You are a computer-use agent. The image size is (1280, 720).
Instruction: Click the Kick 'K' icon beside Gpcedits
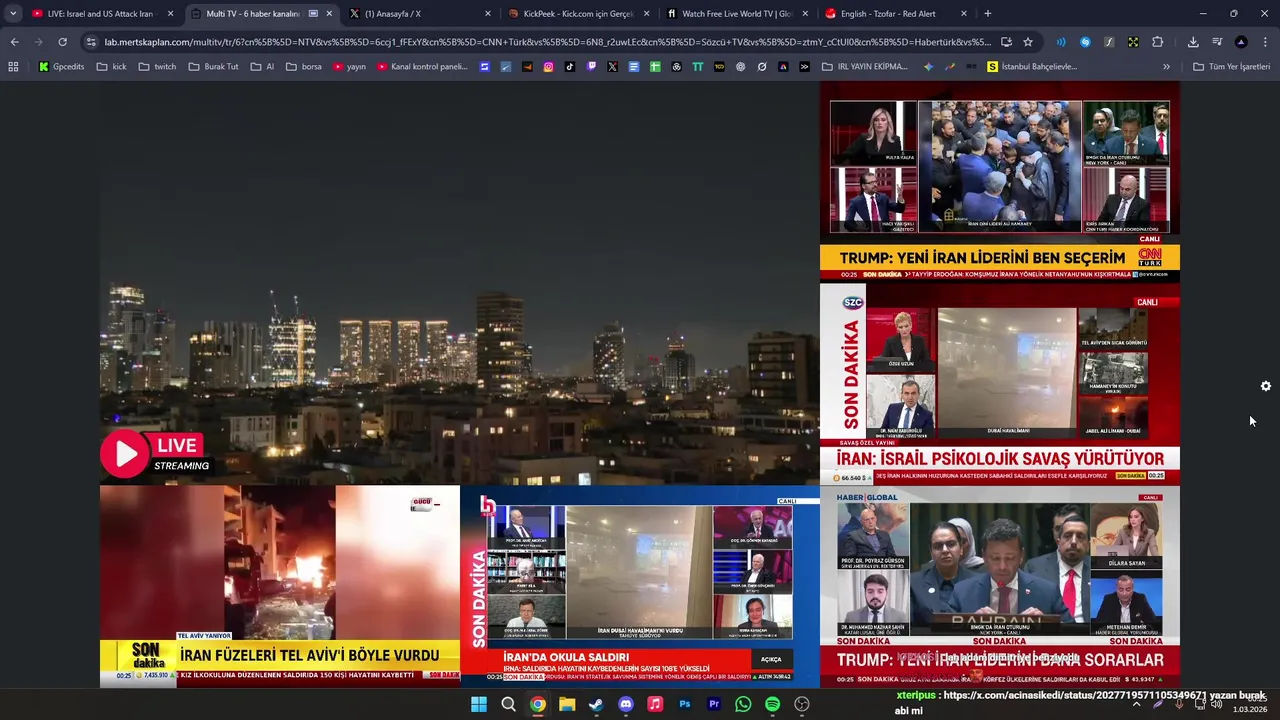[x=44, y=67]
